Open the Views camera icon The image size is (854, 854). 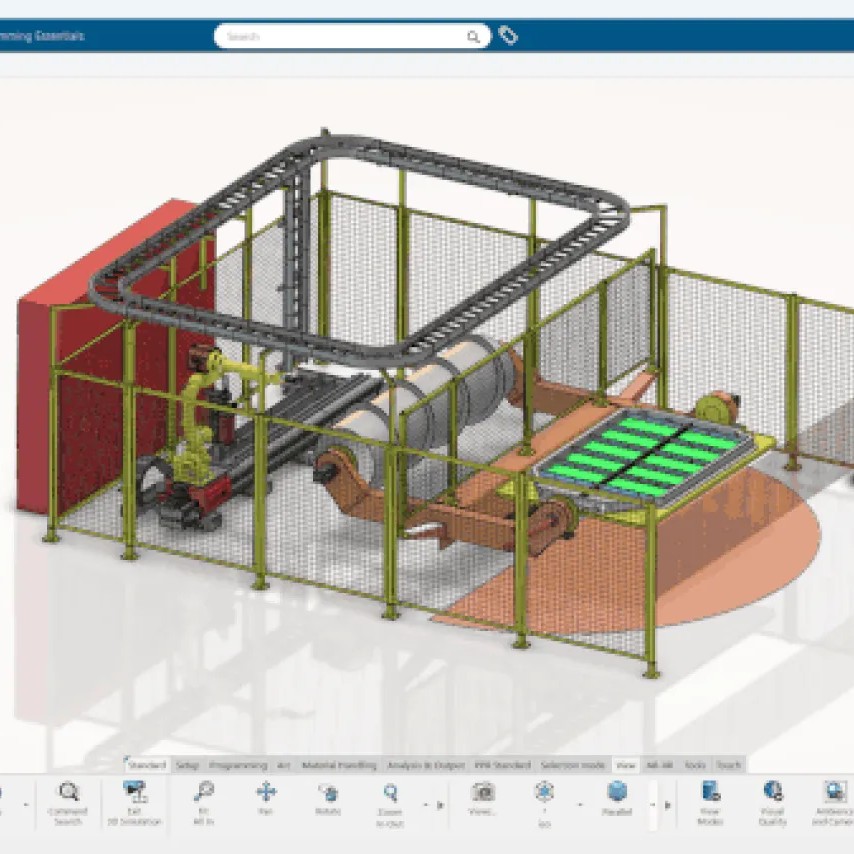(483, 793)
